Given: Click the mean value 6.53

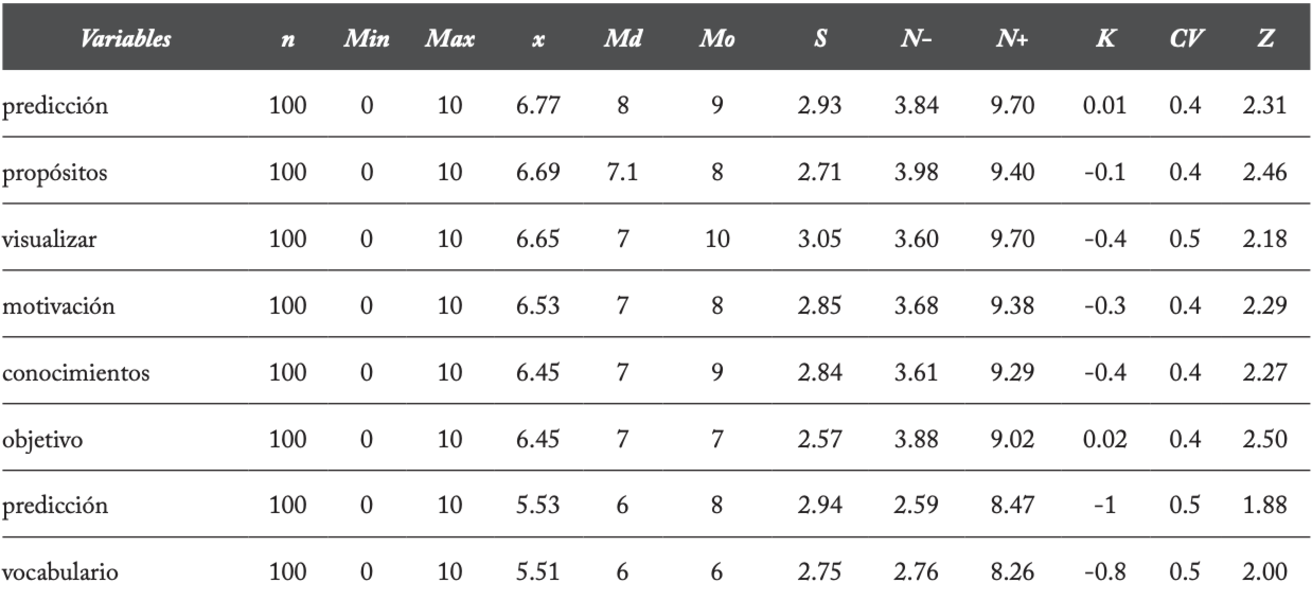Looking at the screenshot, I should point(537,306).
